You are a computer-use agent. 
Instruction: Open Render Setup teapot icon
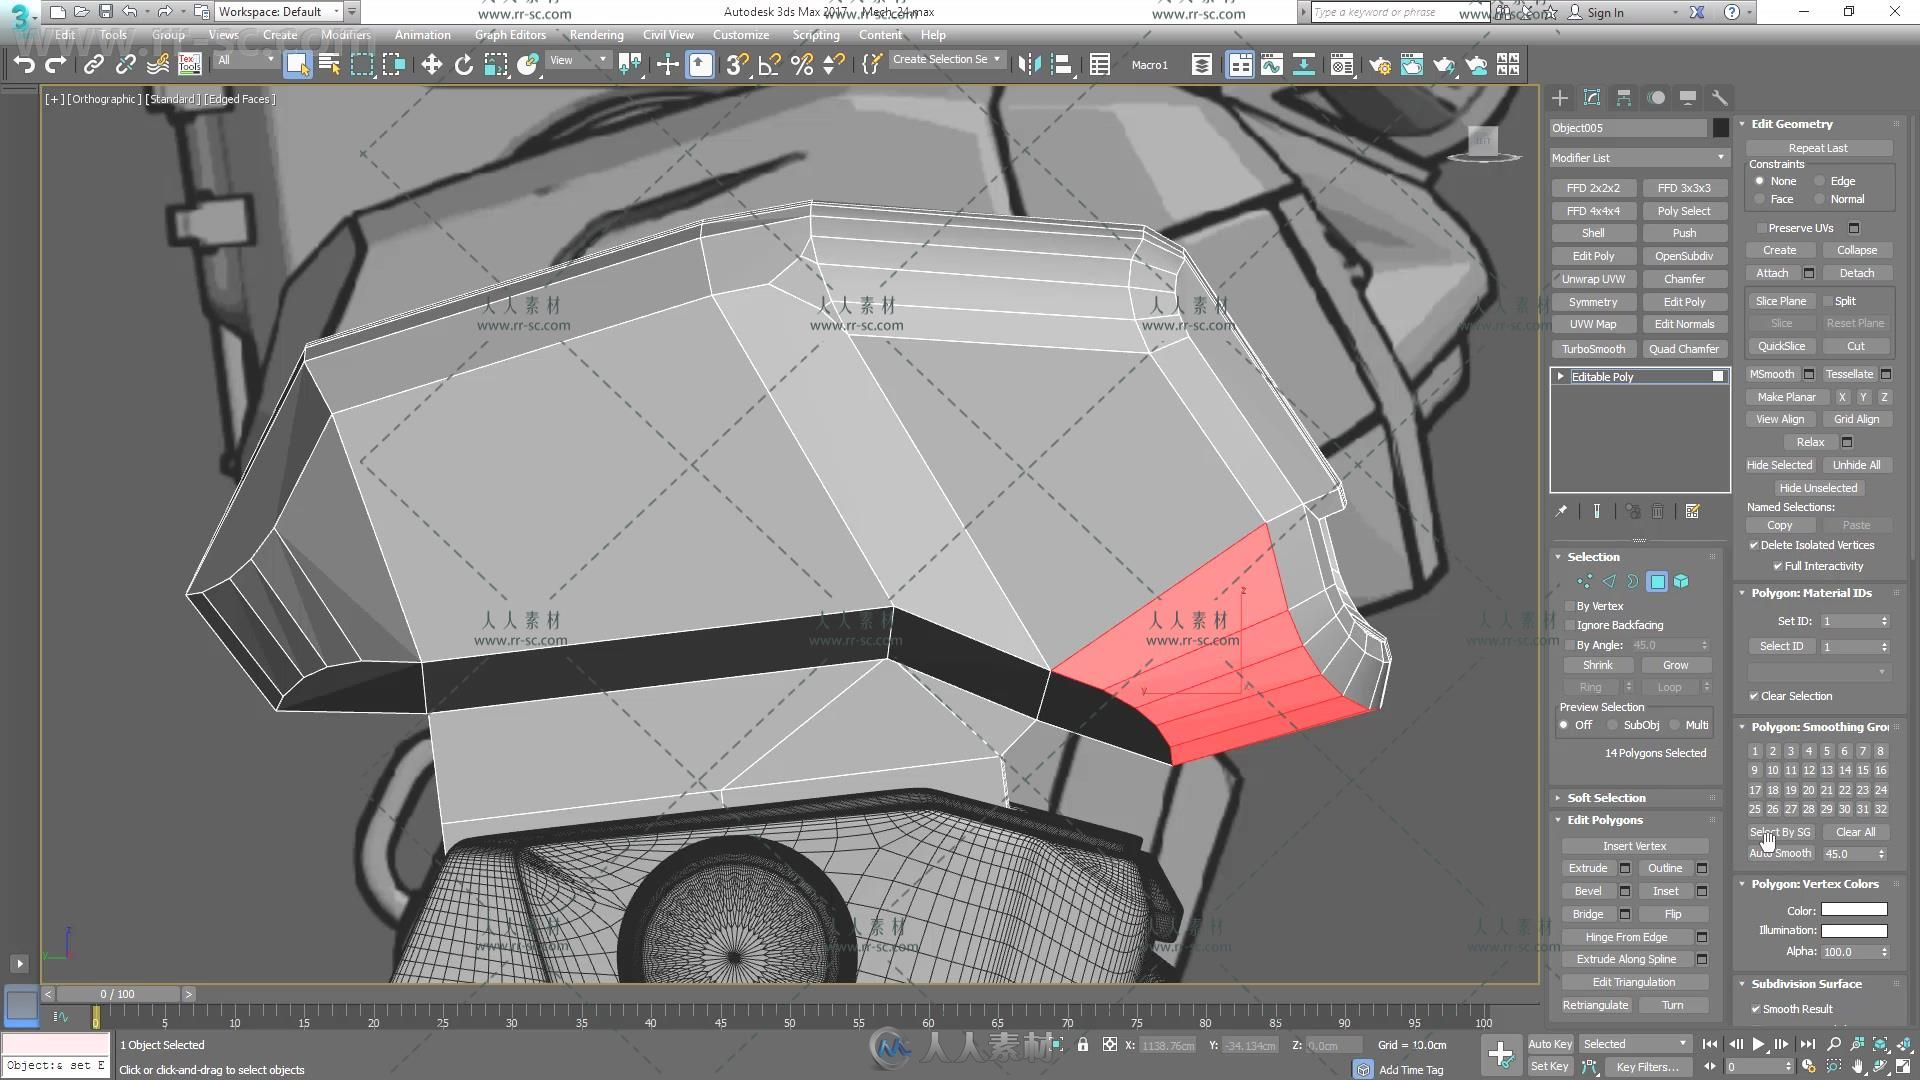pyautogui.click(x=1380, y=65)
